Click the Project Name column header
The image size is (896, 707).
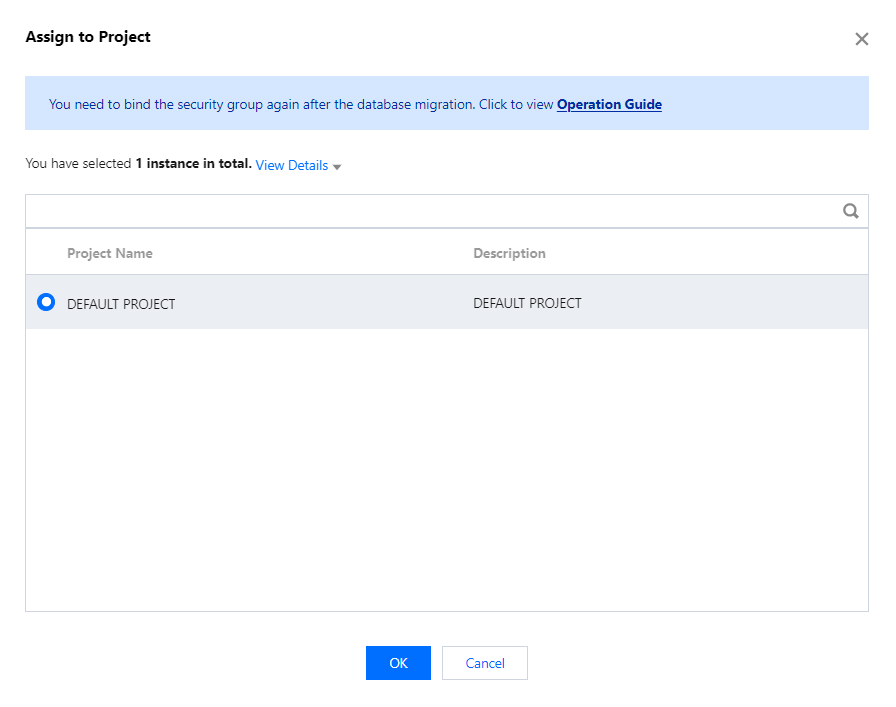click(x=110, y=253)
